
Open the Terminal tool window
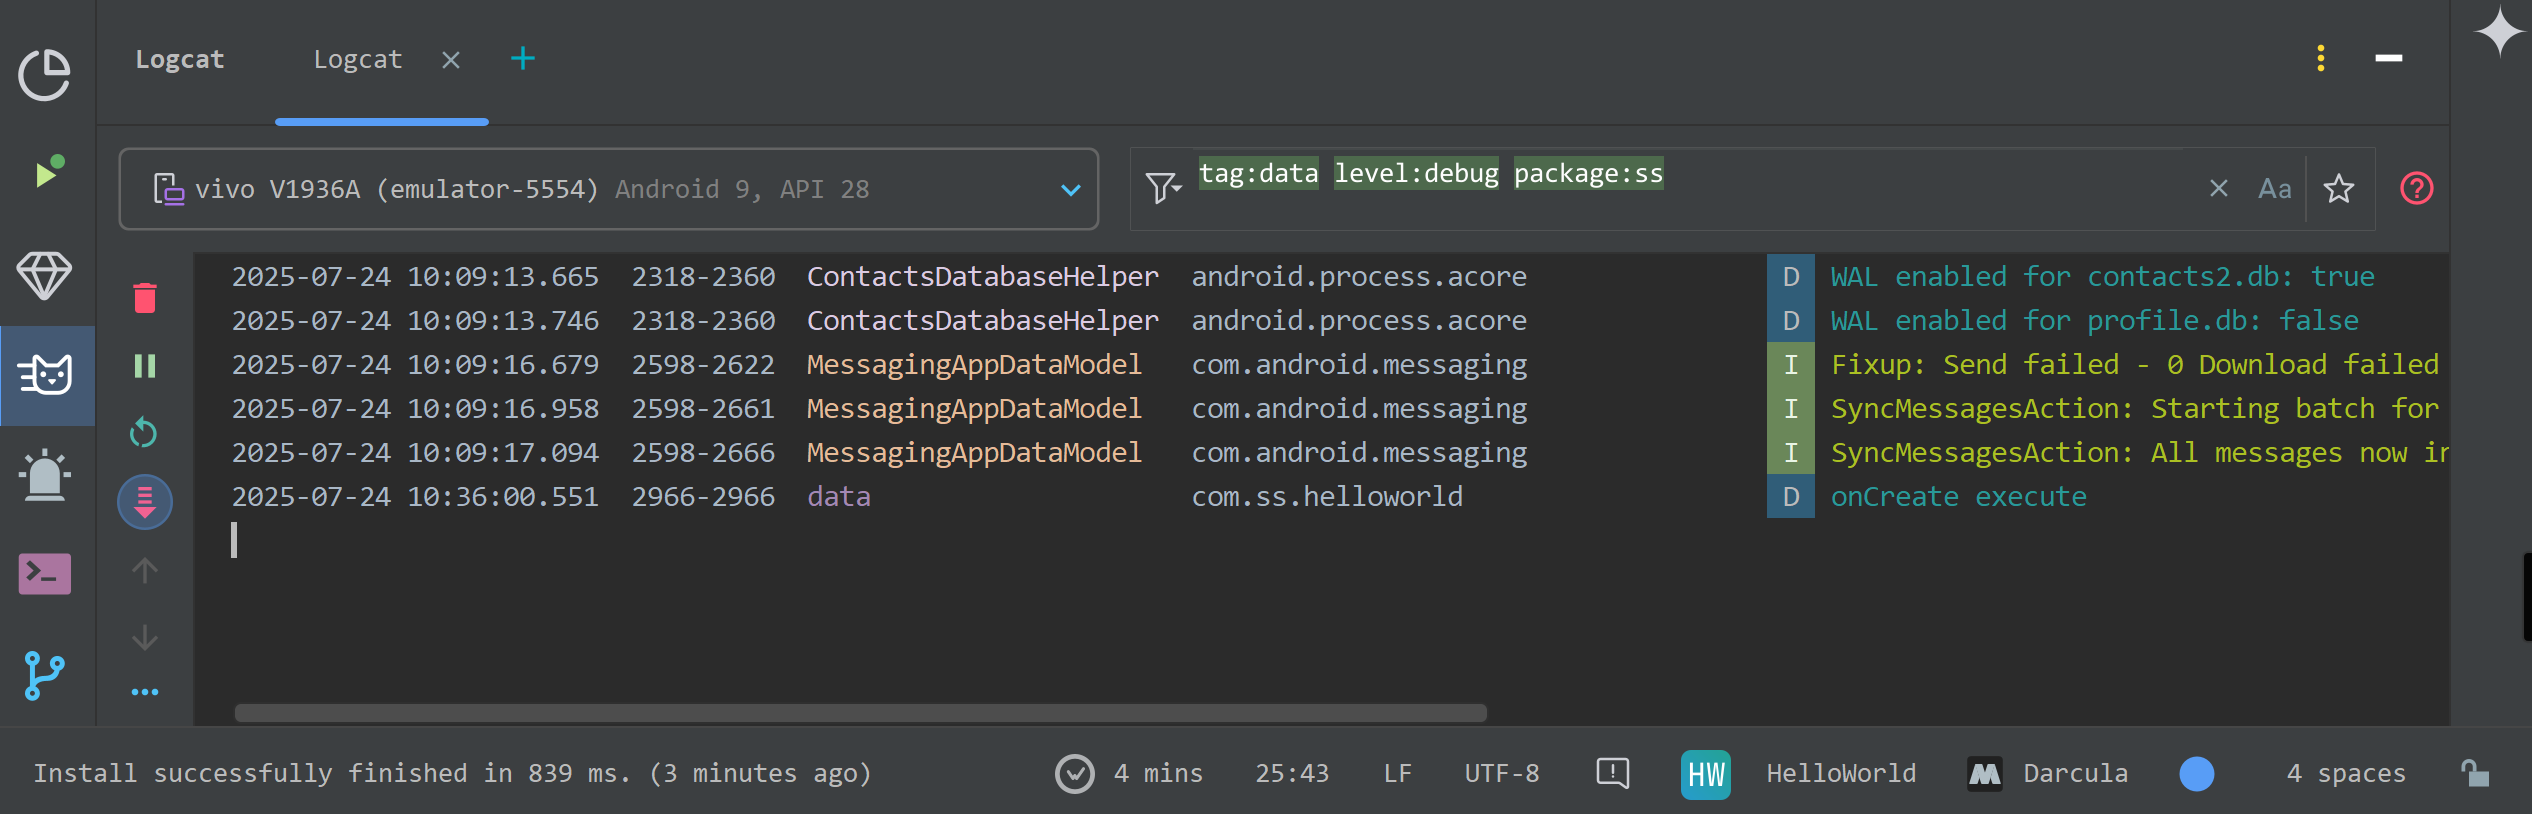45,574
